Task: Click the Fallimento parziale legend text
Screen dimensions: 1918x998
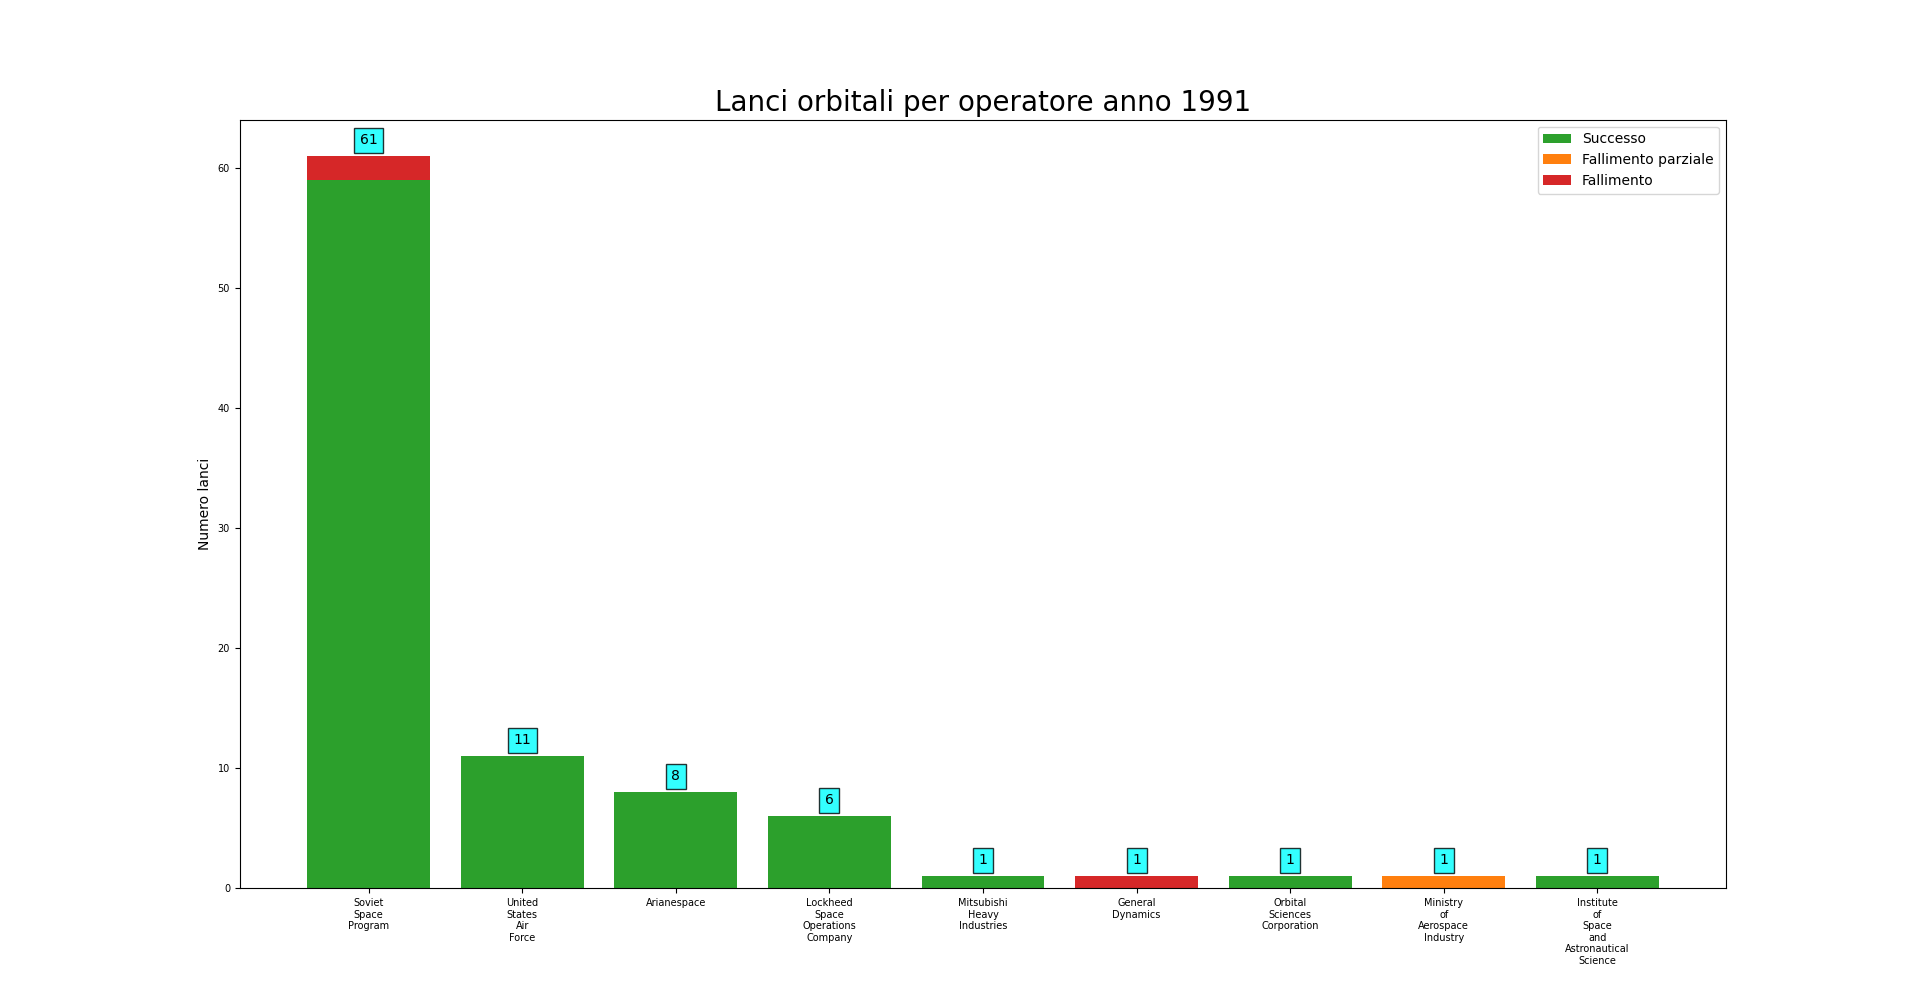Action: tap(1647, 160)
